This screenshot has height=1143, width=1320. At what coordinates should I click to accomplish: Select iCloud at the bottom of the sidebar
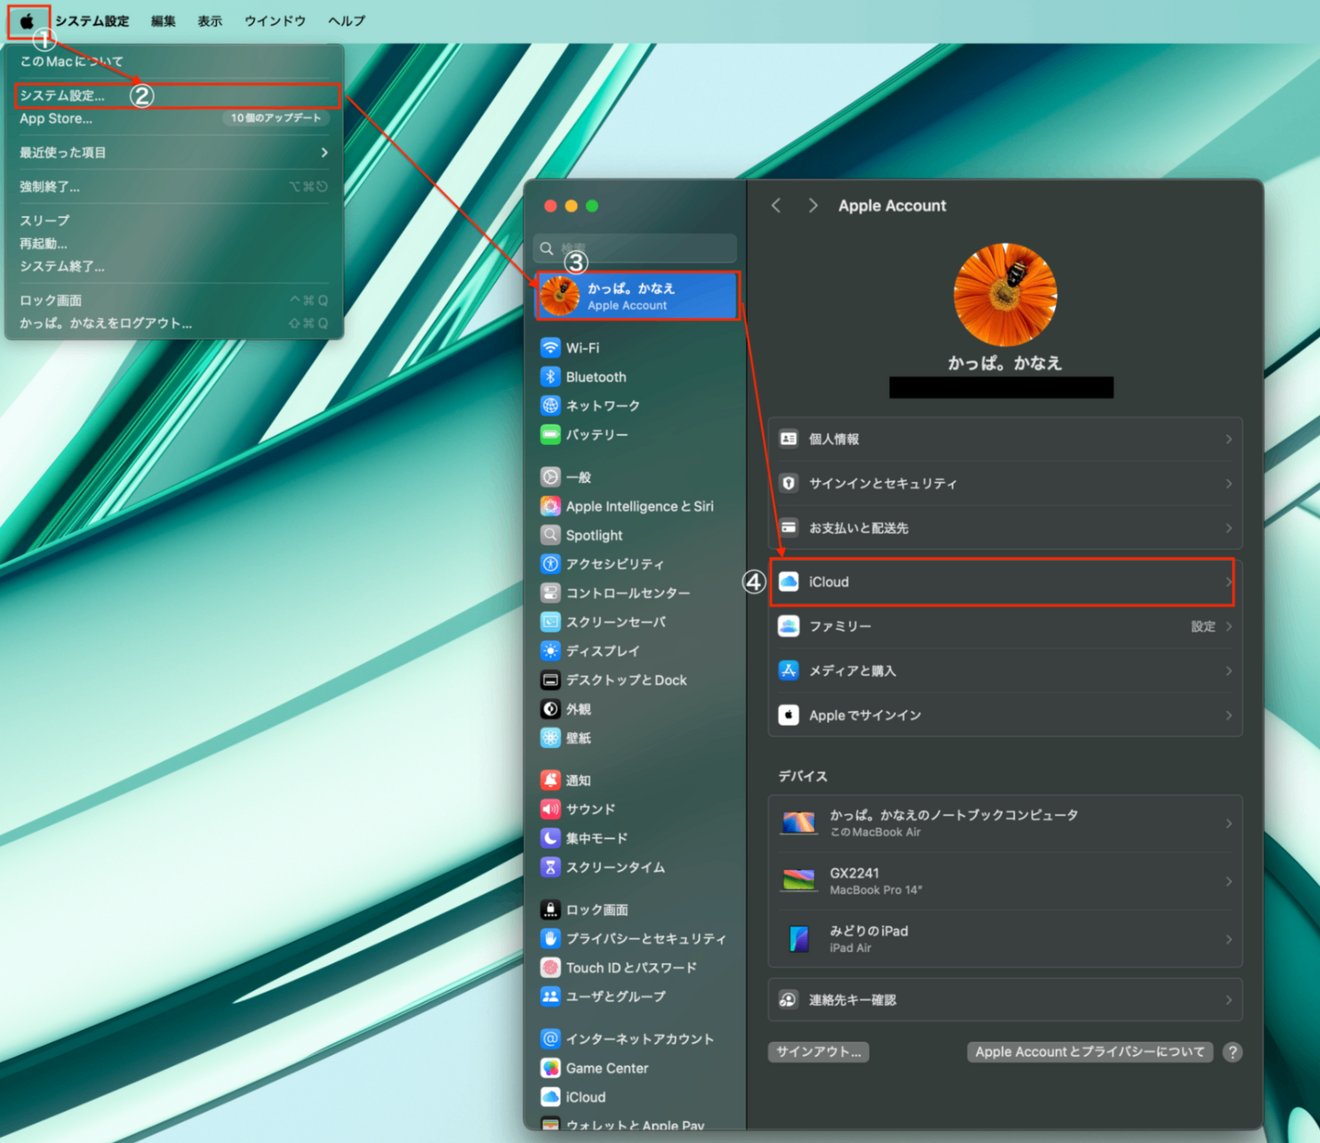tap(582, 1096)
